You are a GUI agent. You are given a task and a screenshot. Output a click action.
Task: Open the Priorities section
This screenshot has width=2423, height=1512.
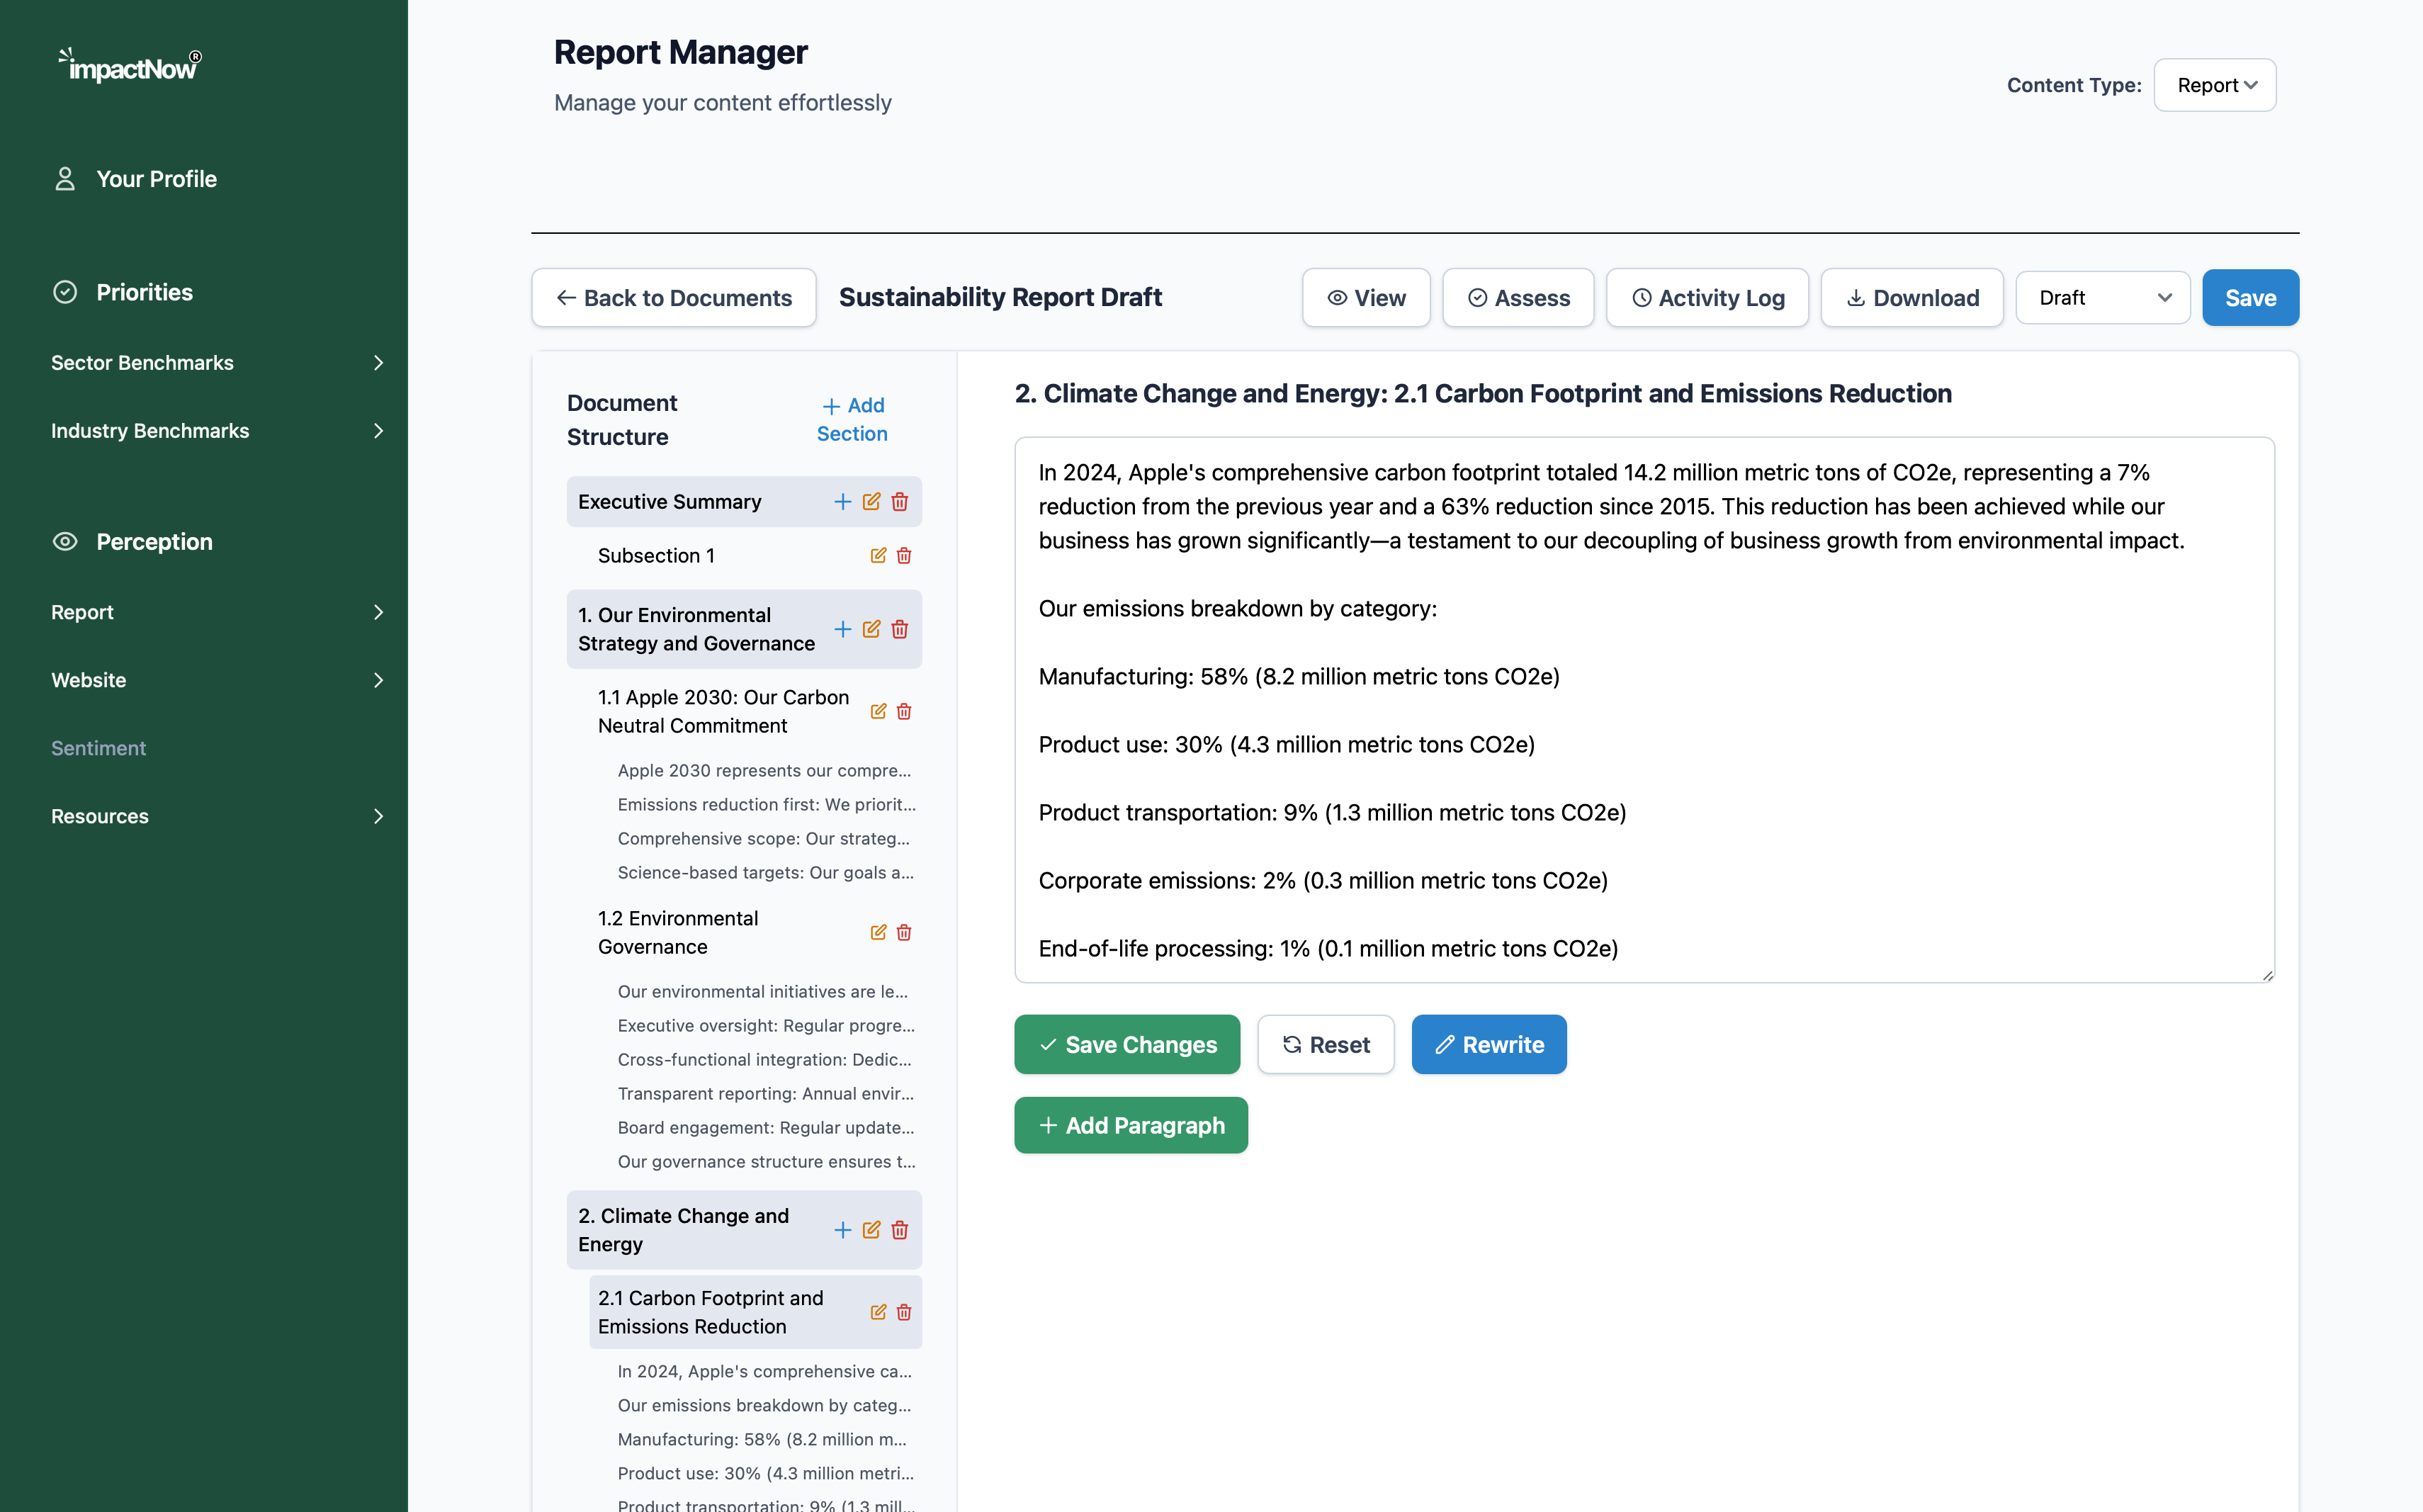coord(144,292)
